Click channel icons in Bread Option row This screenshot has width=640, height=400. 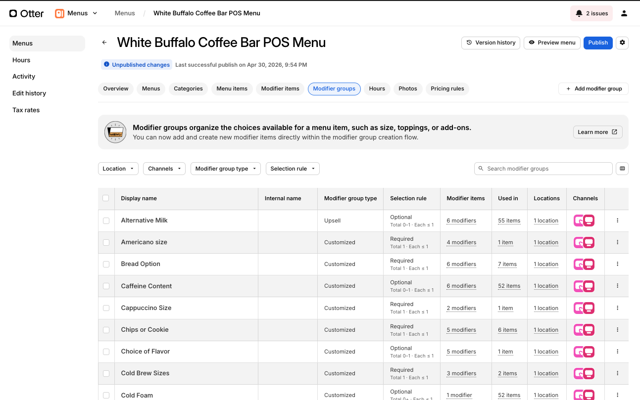tap(584, 264)
